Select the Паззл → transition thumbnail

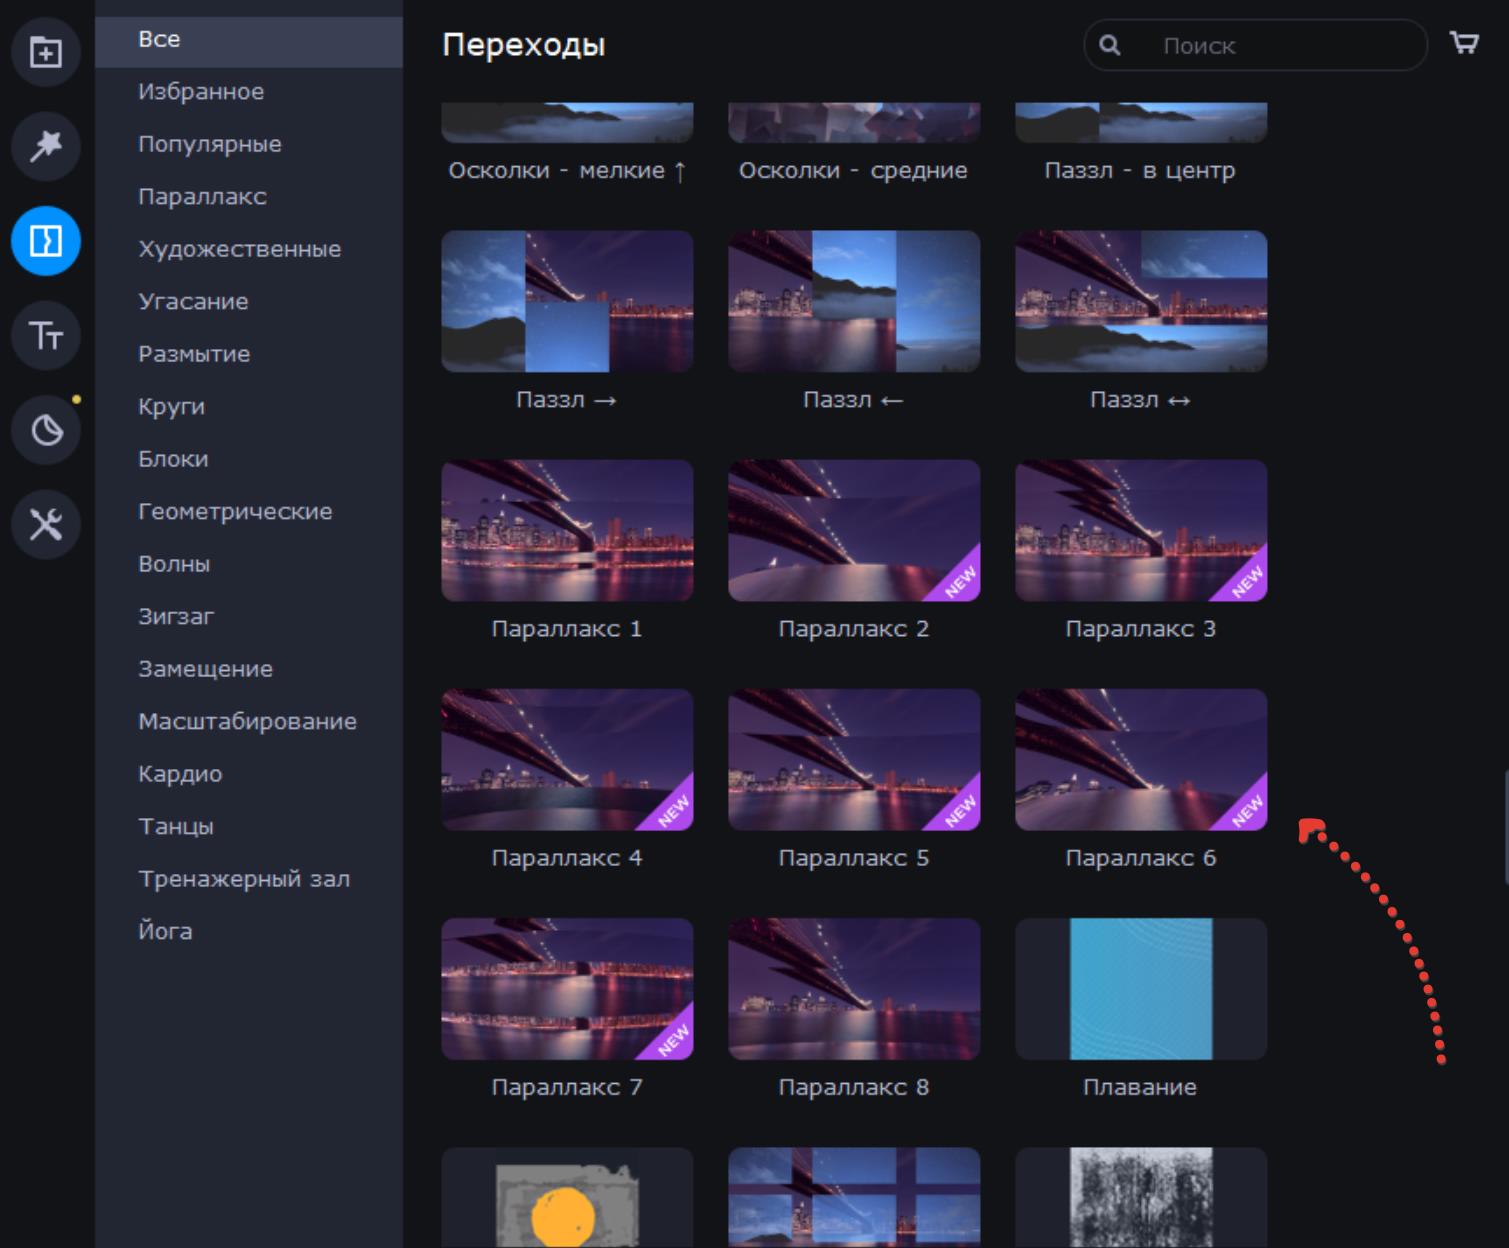pyautogui.click(x=567, y=302)
